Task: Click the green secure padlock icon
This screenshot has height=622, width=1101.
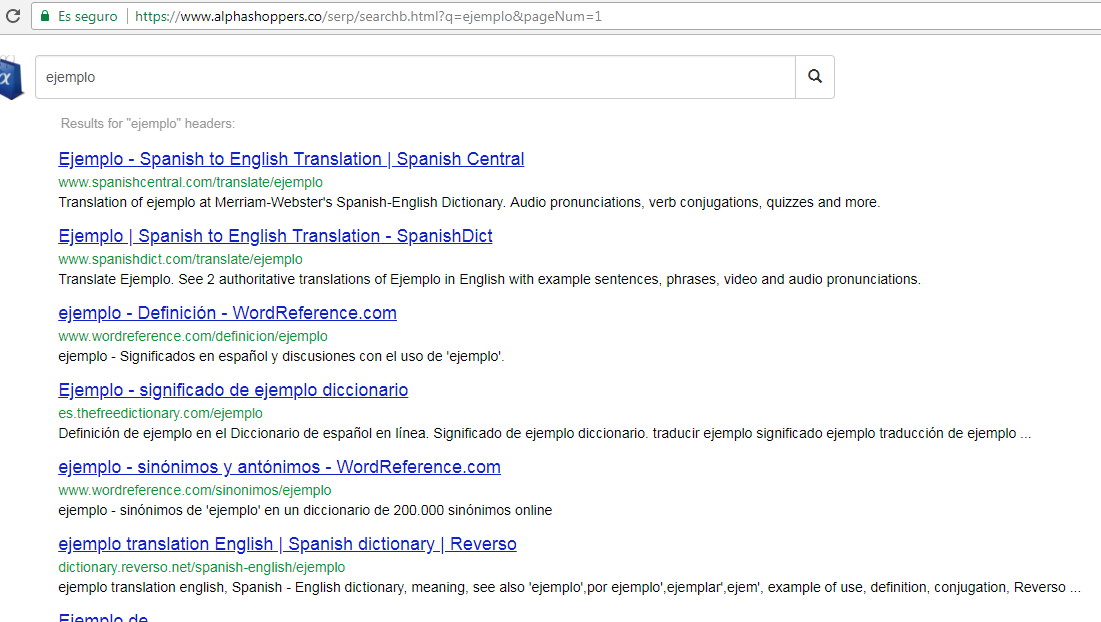Action: [45, 16]
